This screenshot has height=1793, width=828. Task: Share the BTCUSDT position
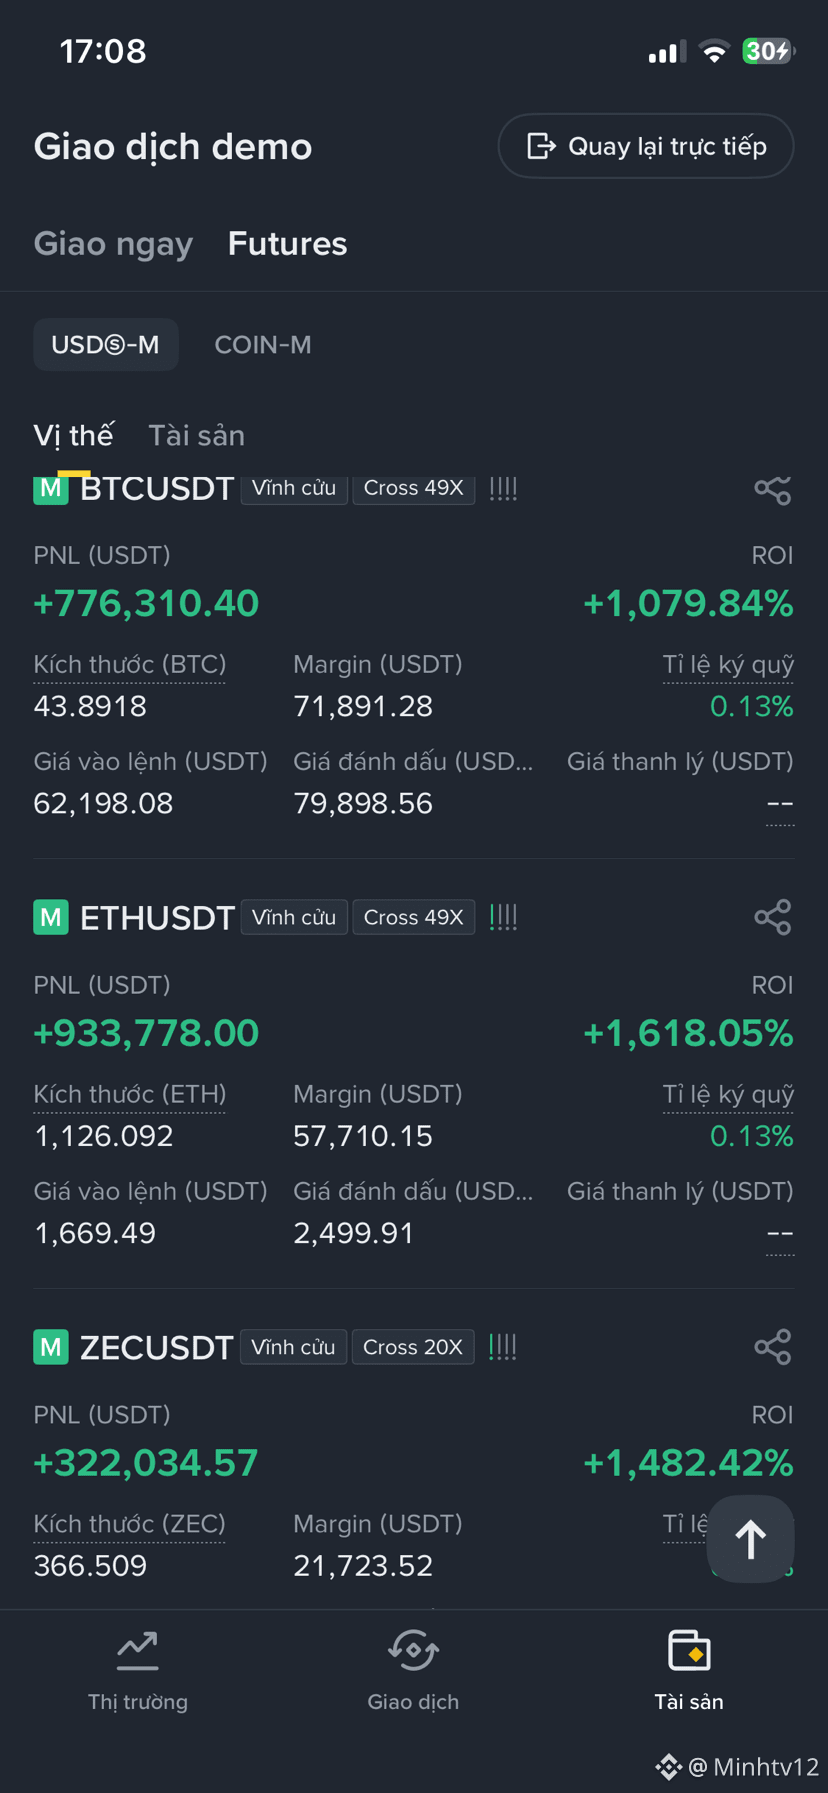point(772,489)
